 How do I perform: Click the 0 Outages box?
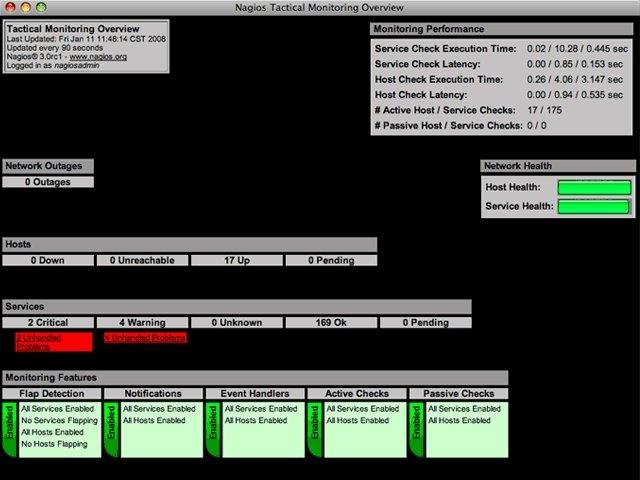[48, 182]
